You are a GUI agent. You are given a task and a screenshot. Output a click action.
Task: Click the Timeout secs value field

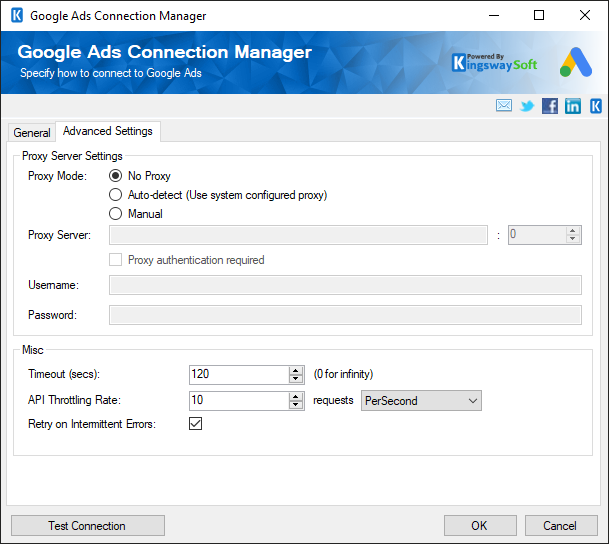coord(239,375)
